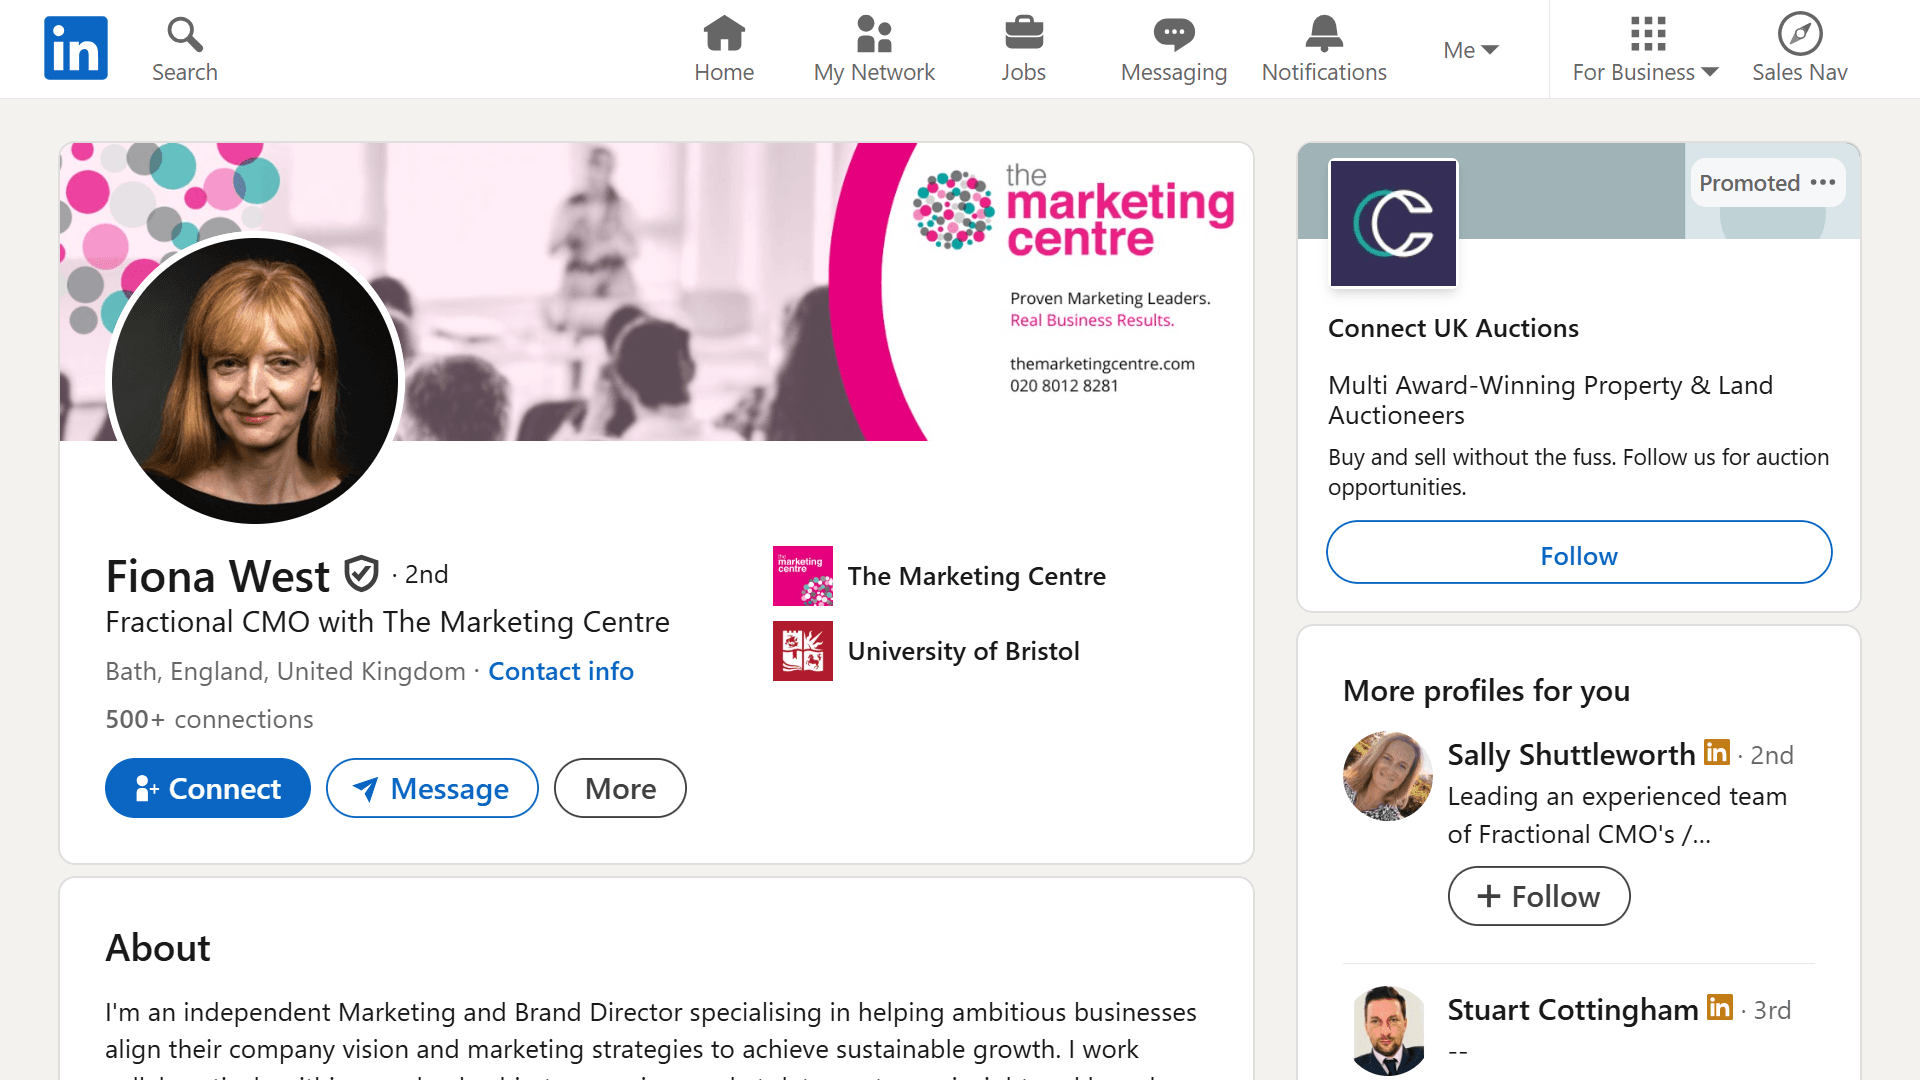
Task: View Fiona West's Contact info
Action: 560,671
